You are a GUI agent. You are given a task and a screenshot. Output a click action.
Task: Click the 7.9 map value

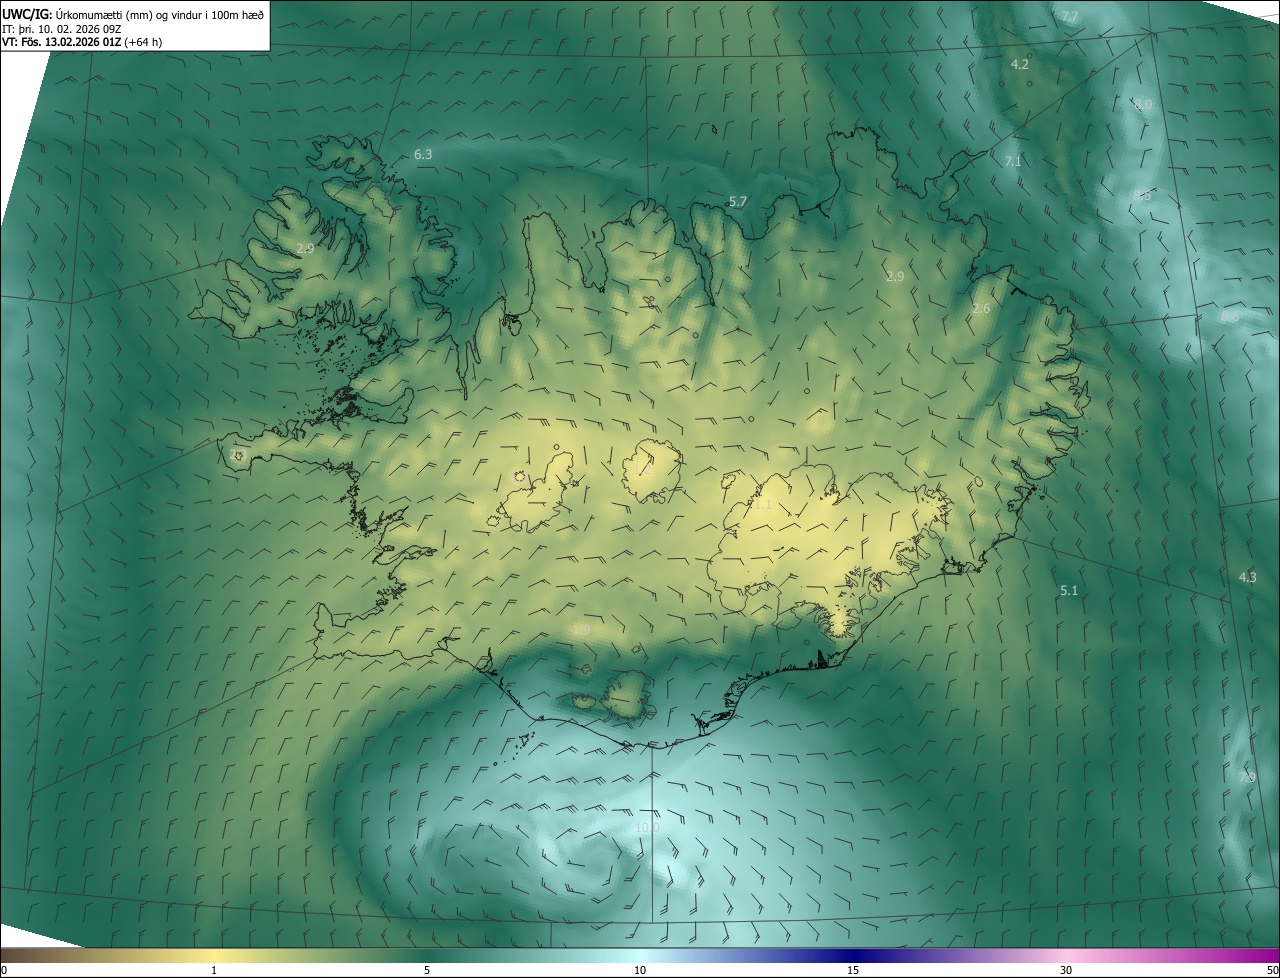(1247, 778)
